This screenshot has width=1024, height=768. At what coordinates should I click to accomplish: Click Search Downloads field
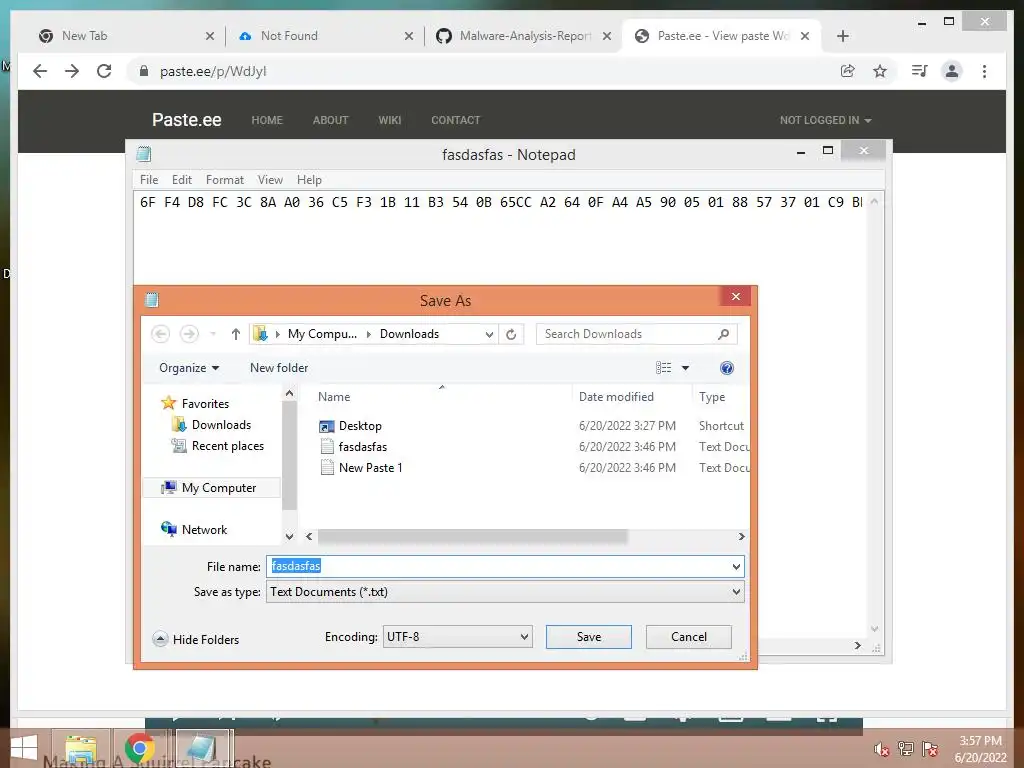637,334
